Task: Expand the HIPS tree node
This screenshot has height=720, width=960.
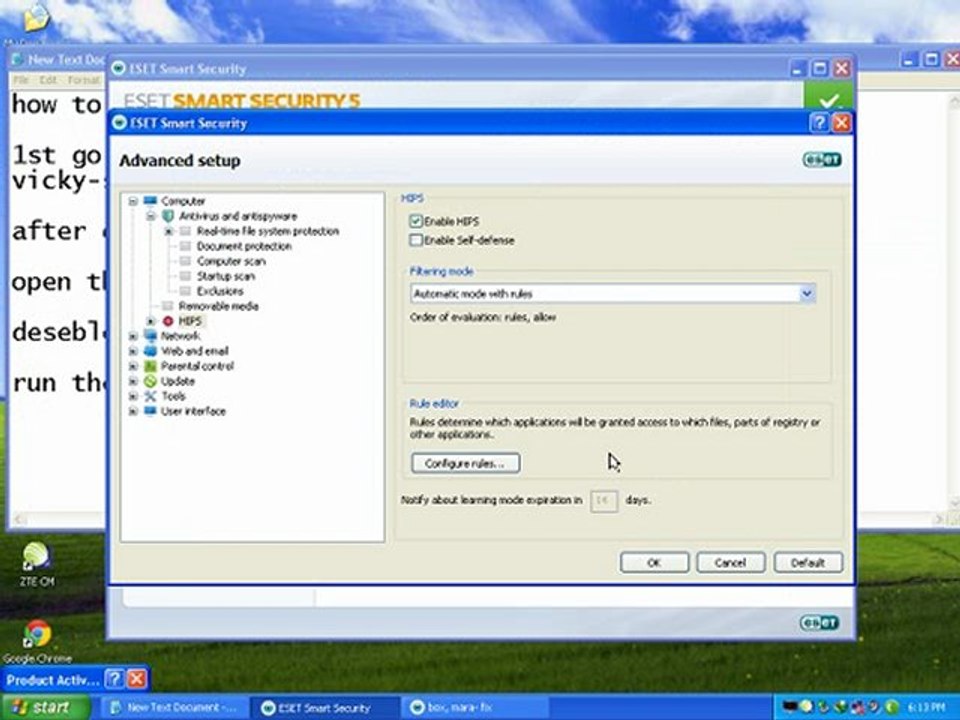Action: coord(151,321)
